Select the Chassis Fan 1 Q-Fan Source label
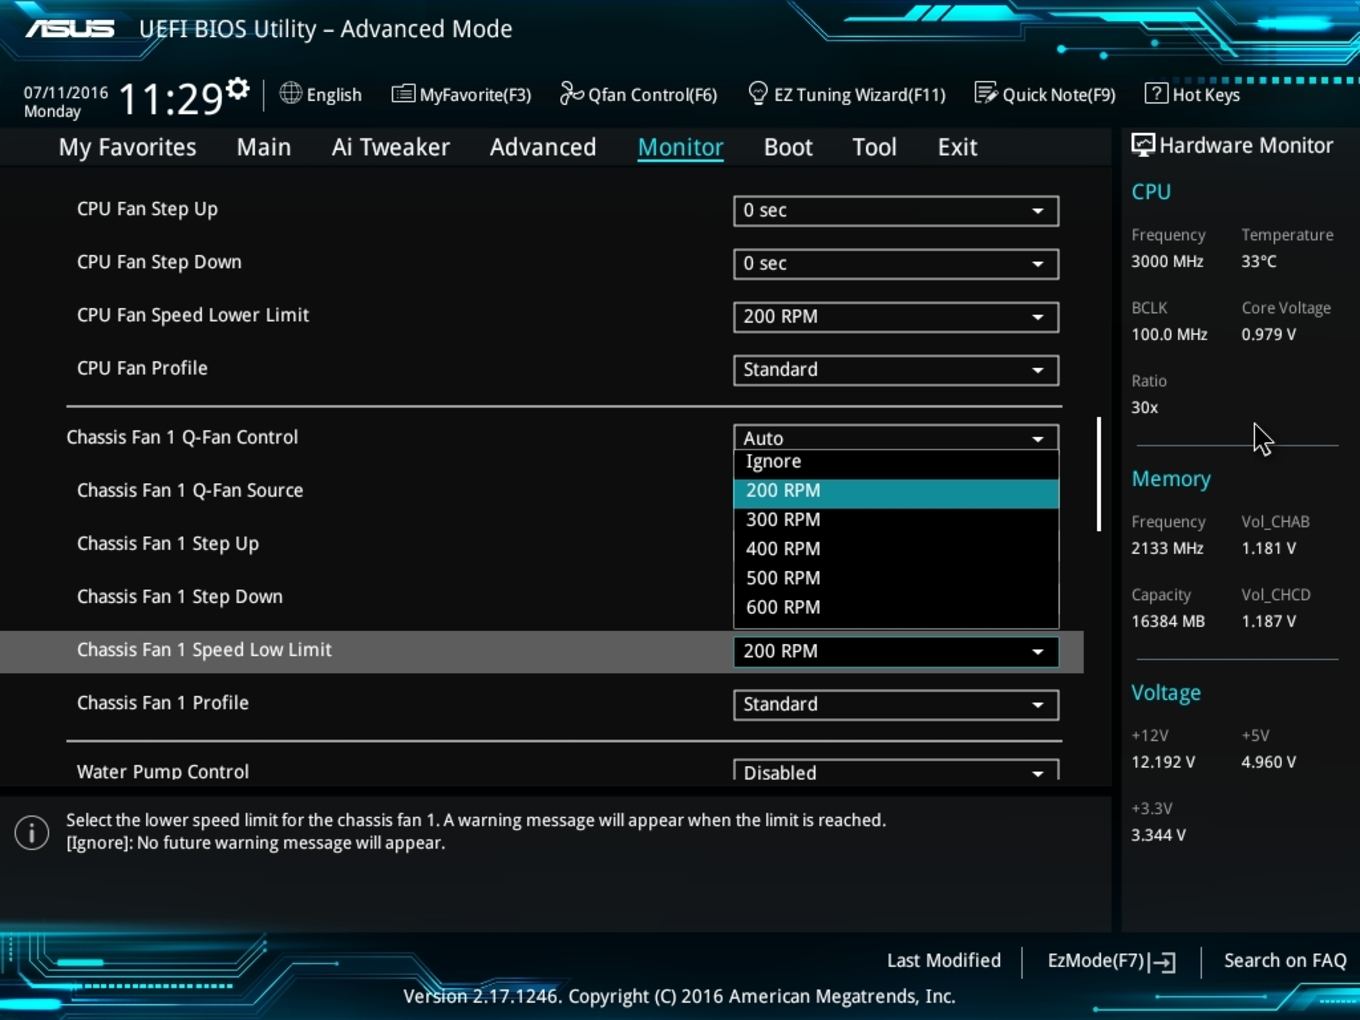The height and width of the screenshot is (1020, 1360). [190, 491]
